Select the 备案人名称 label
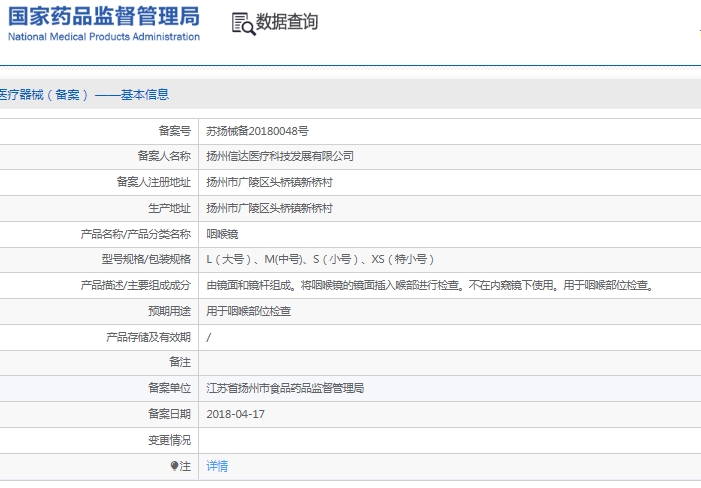 (164, 156)
